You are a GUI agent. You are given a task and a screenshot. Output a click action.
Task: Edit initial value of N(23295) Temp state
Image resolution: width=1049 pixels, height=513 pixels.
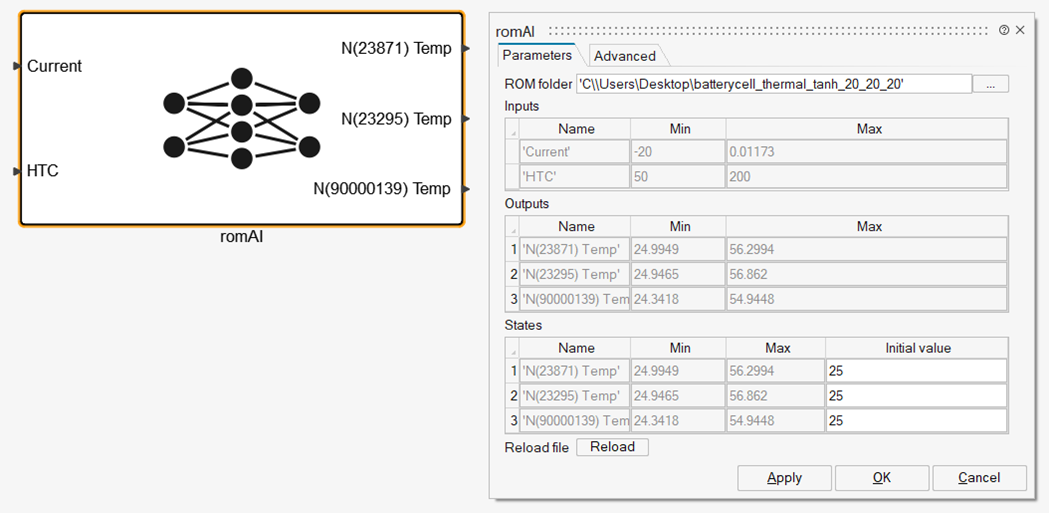916,396
